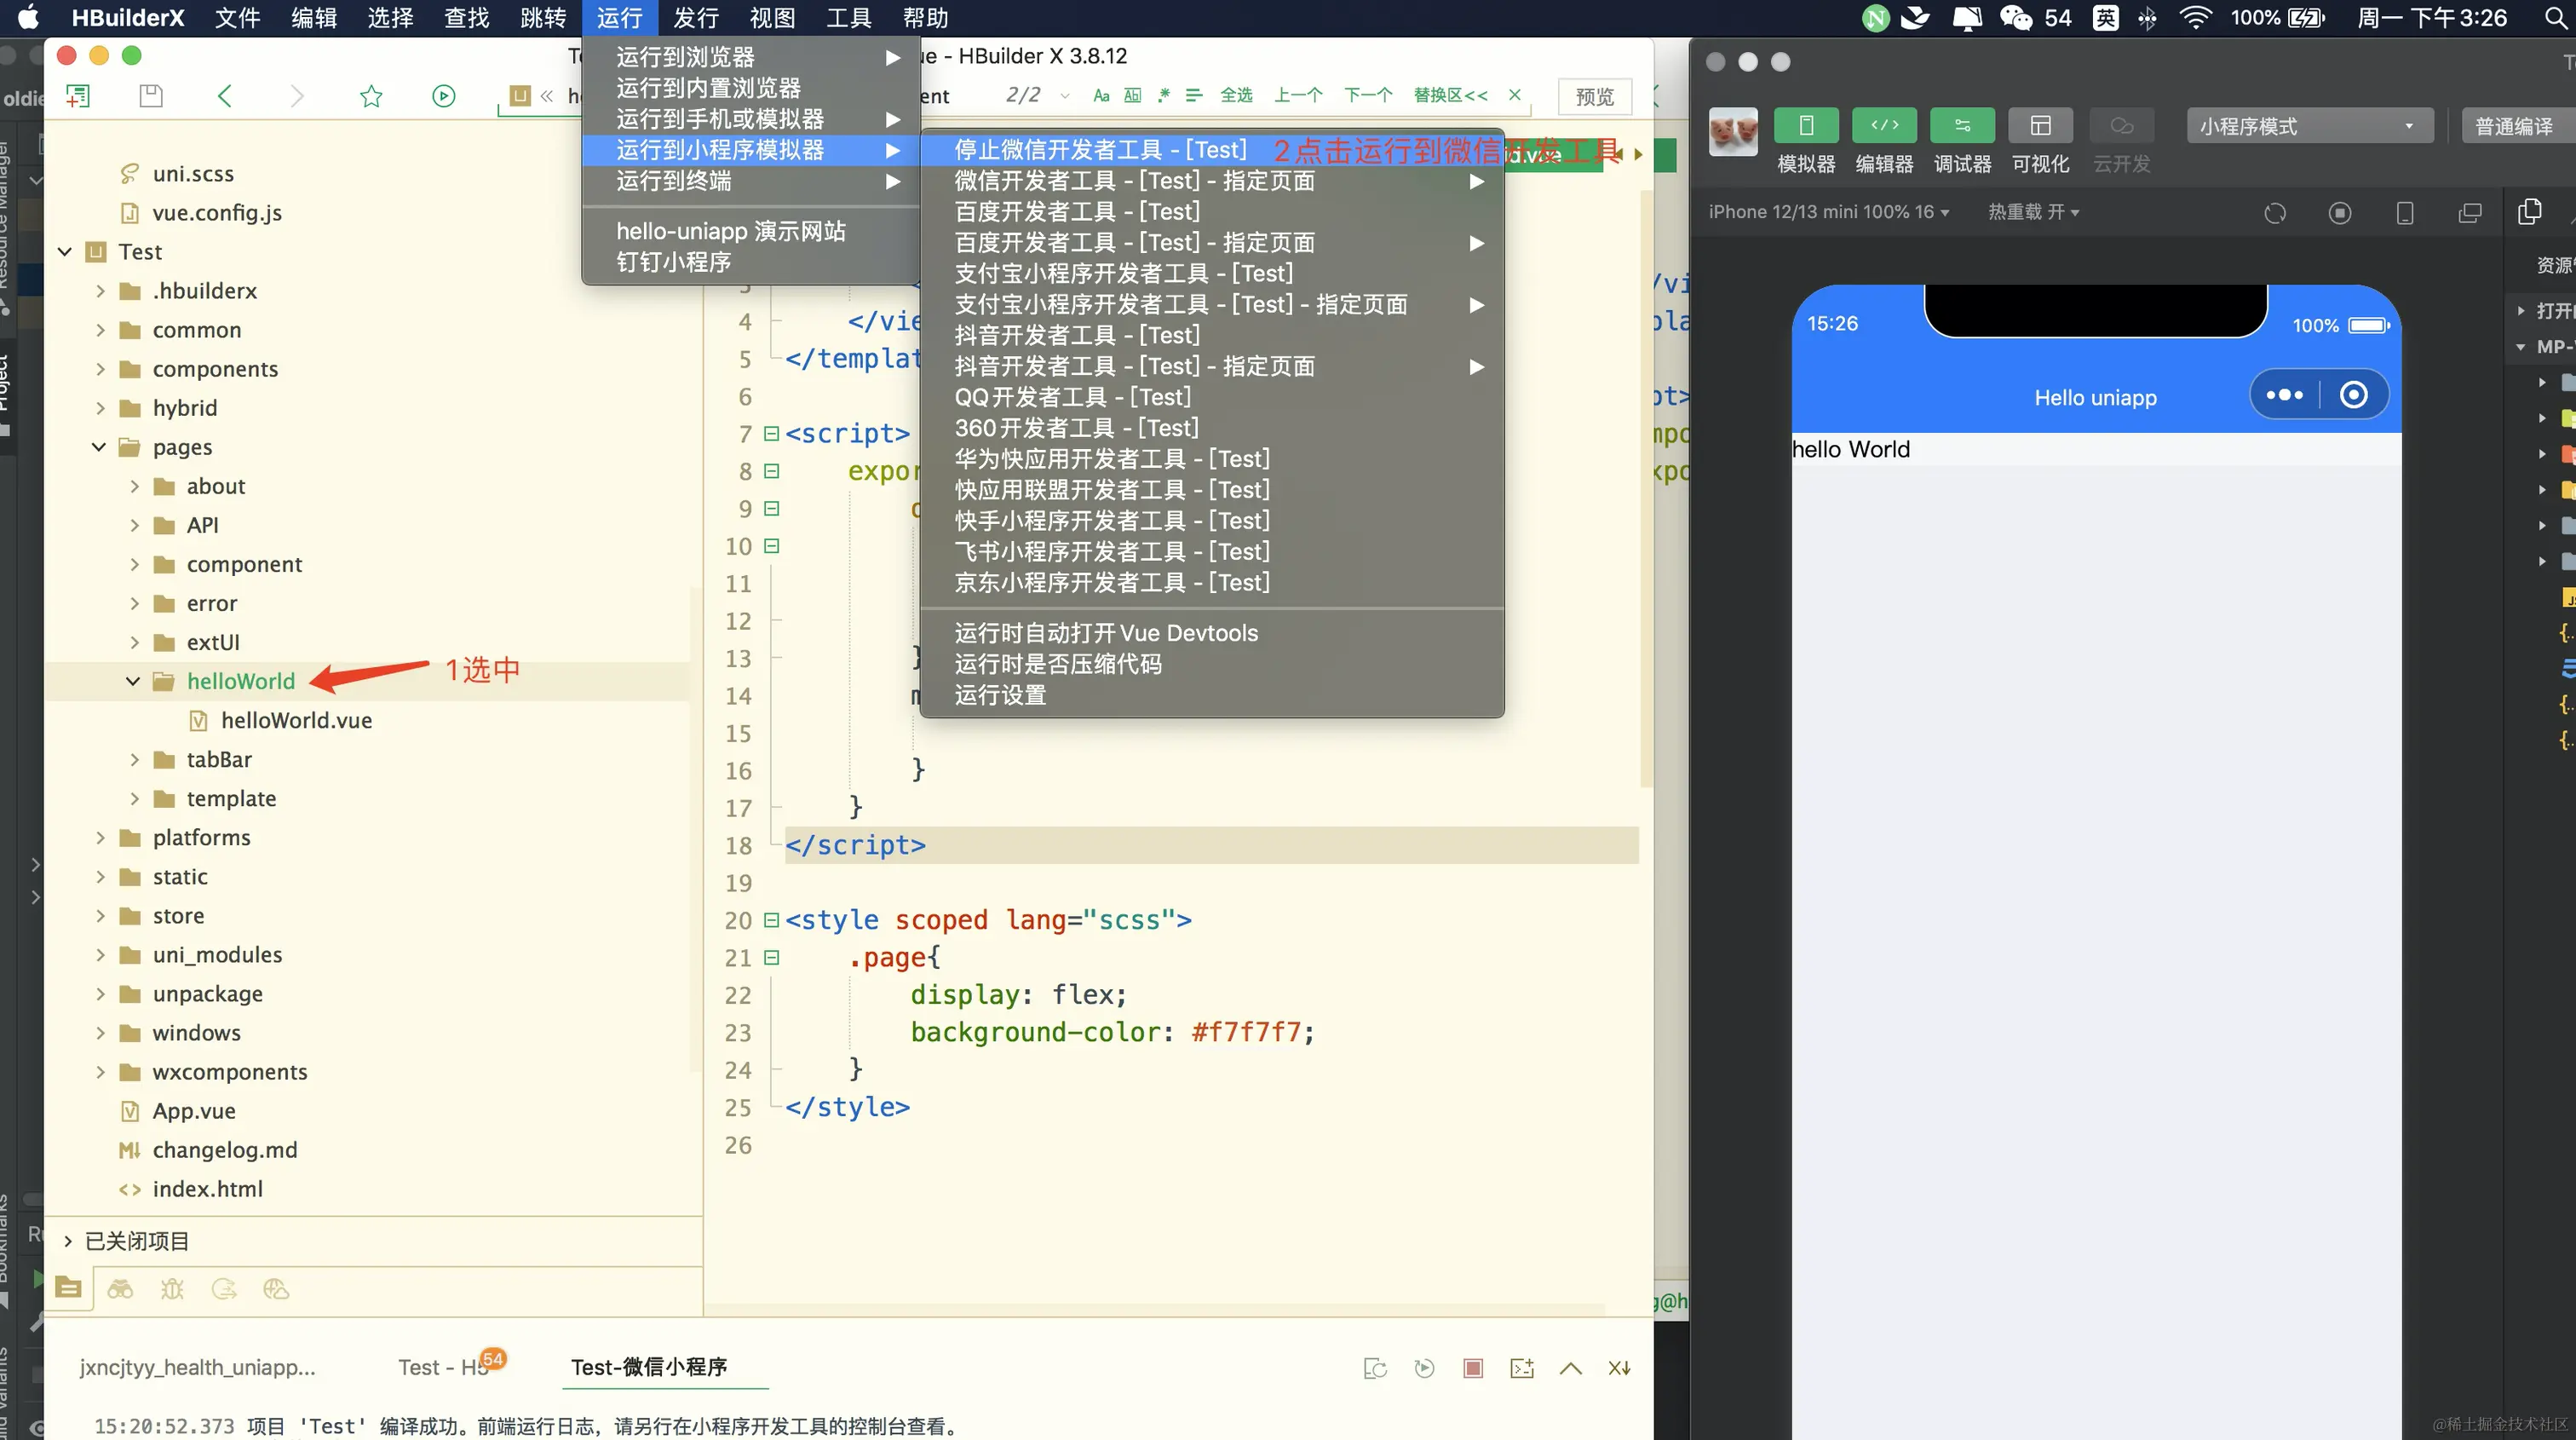The width and height of the screenshot is (2576, 1440).
Task: Choose 运行到内置浏览器 menu item
Action: 750,88
